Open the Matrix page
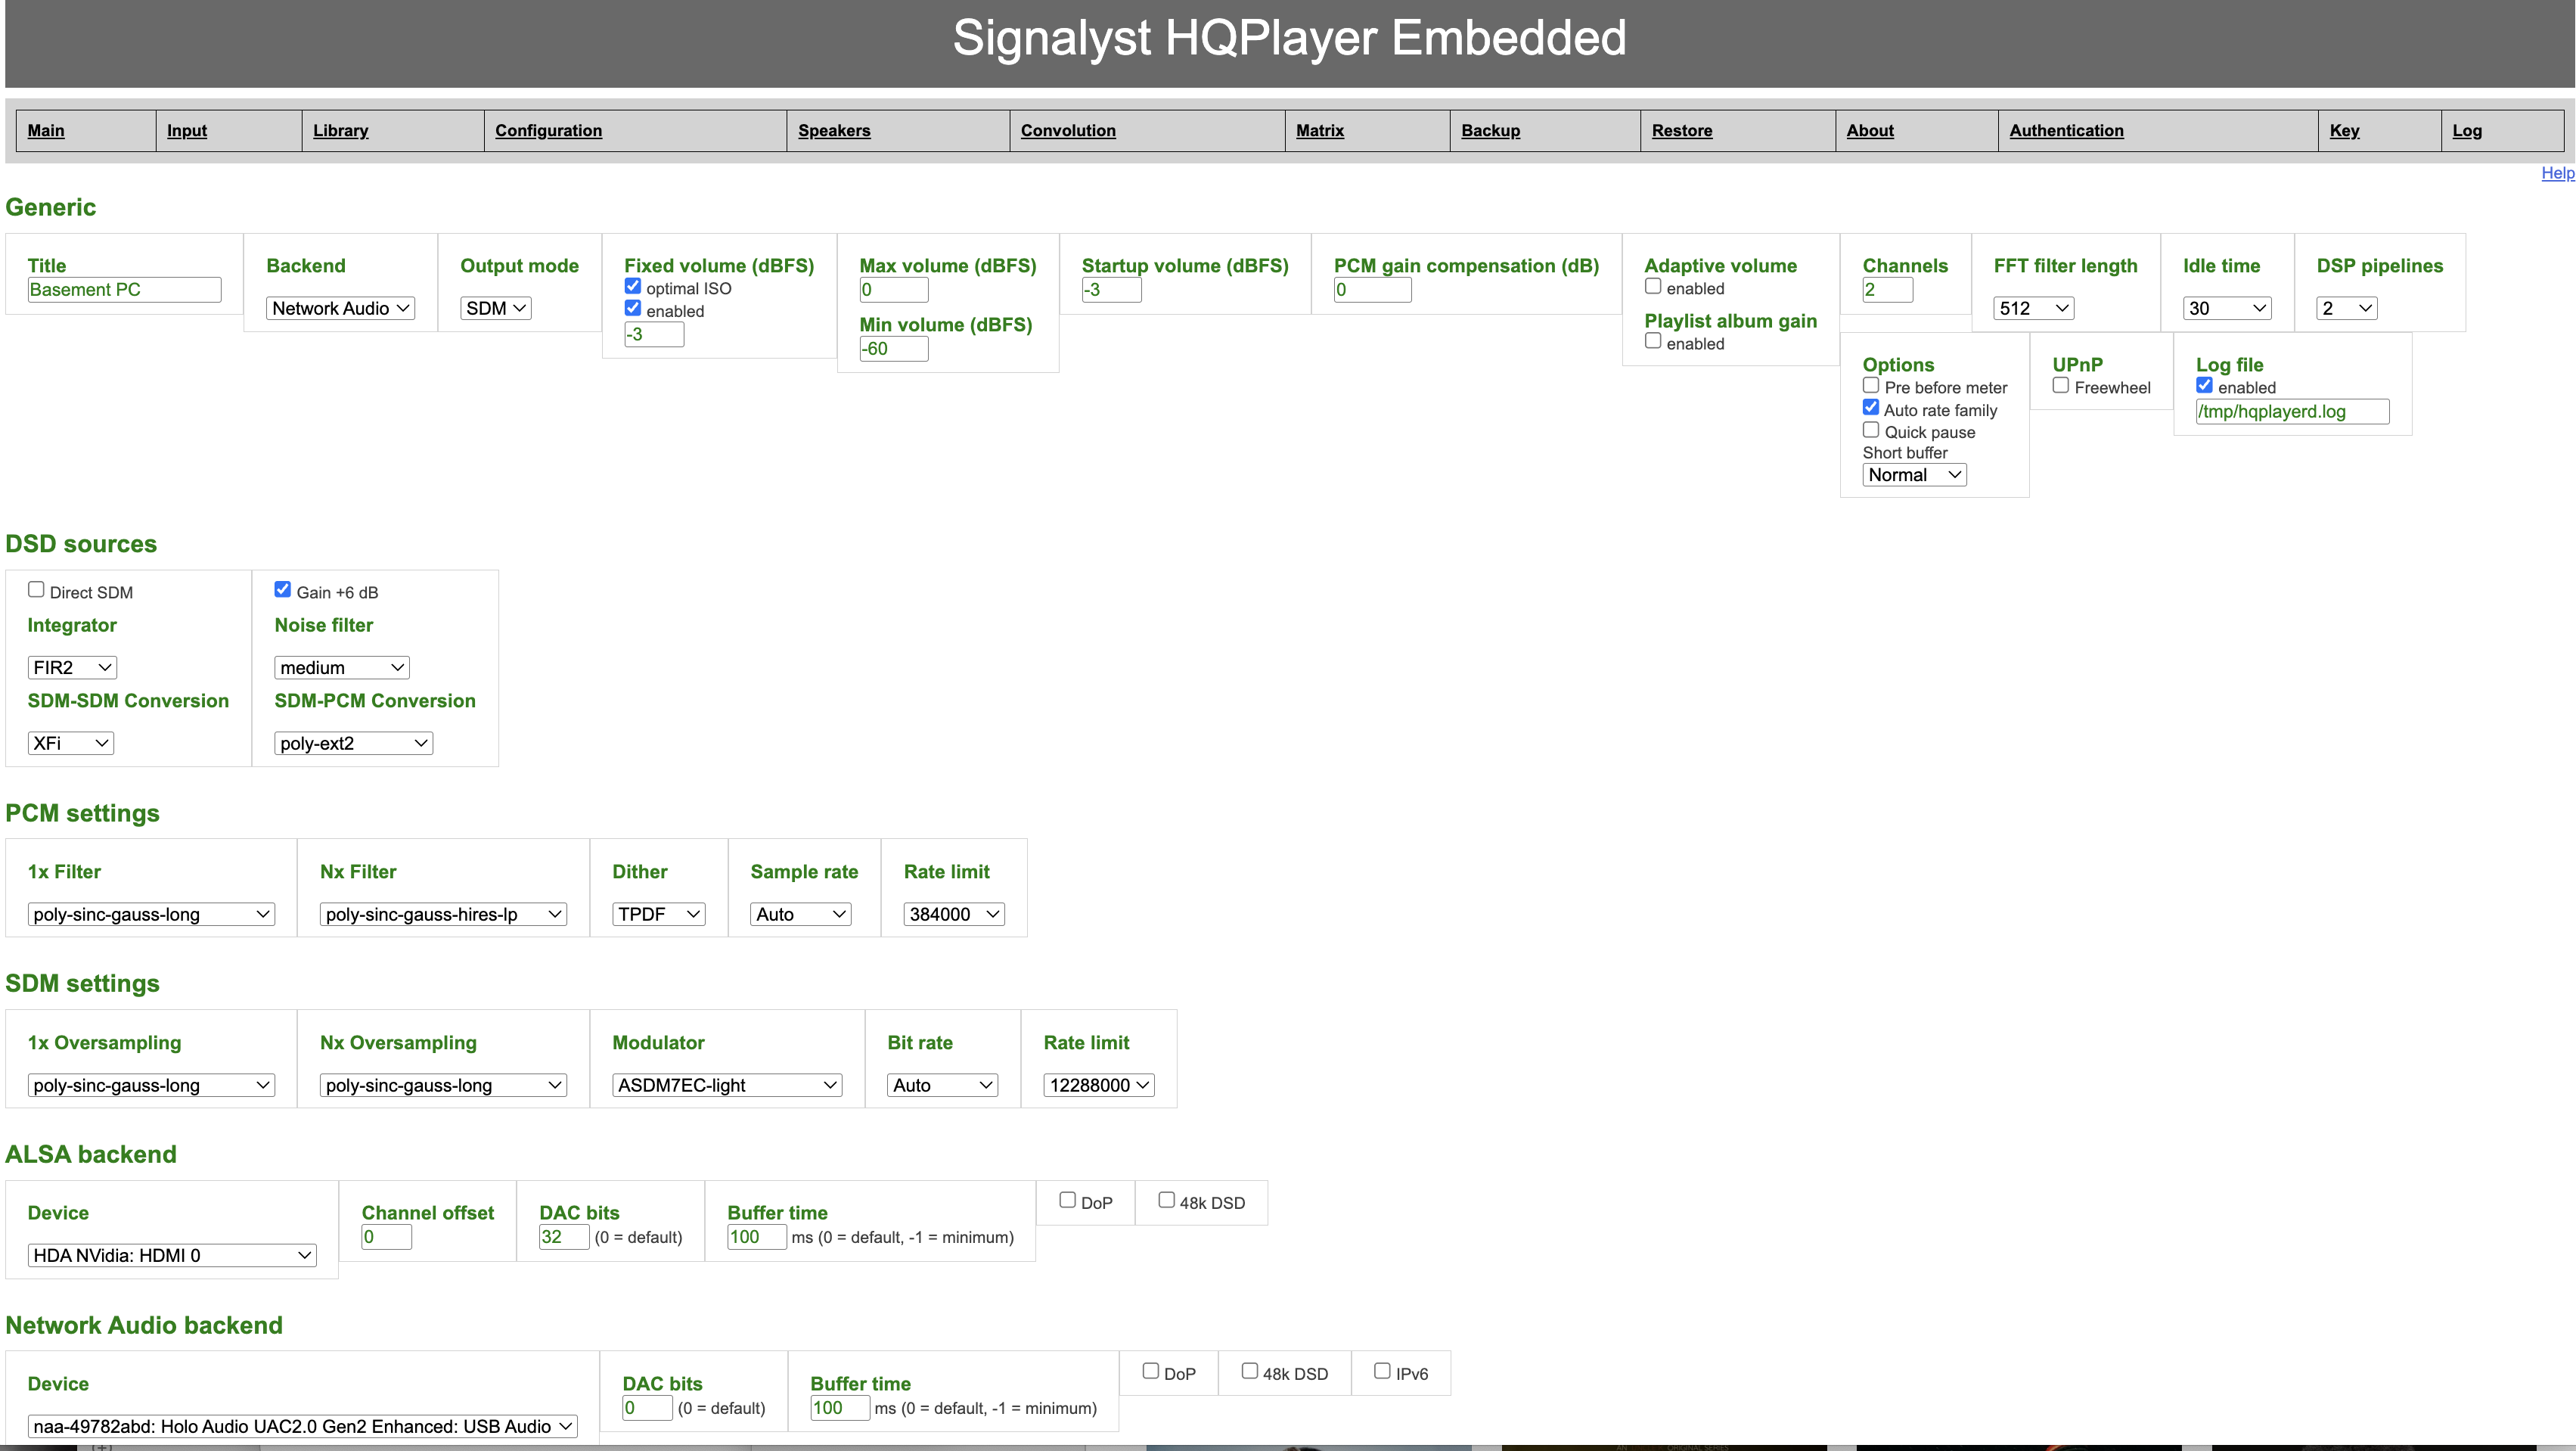The height and width of the screenshot is (1451, 2576). pos(1320,130)
